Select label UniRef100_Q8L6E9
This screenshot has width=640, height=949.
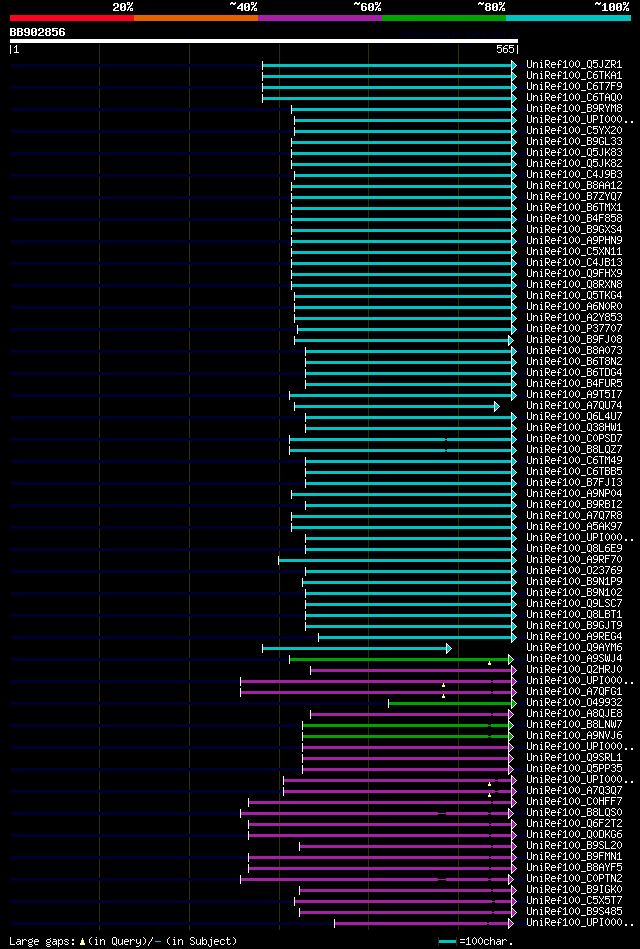pyautogui.click(x=575, y=548)
